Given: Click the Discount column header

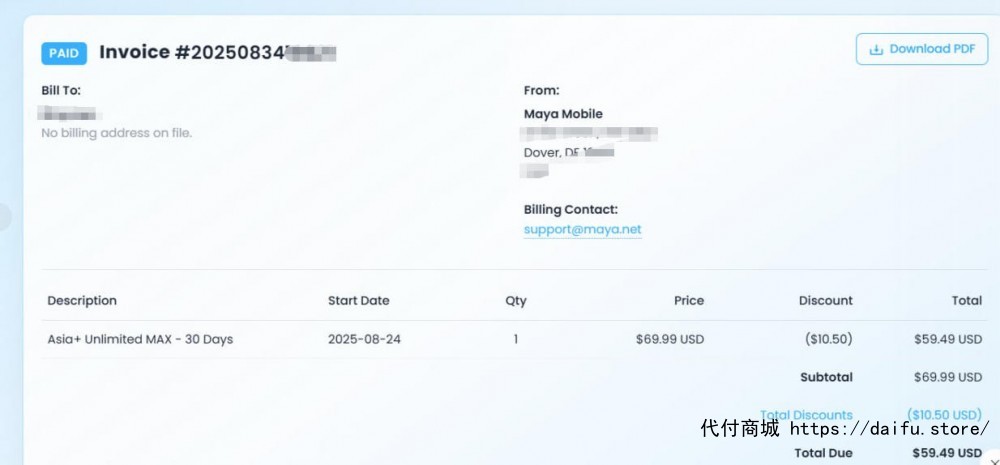Looking at the screenshot, I should (825, 300).
